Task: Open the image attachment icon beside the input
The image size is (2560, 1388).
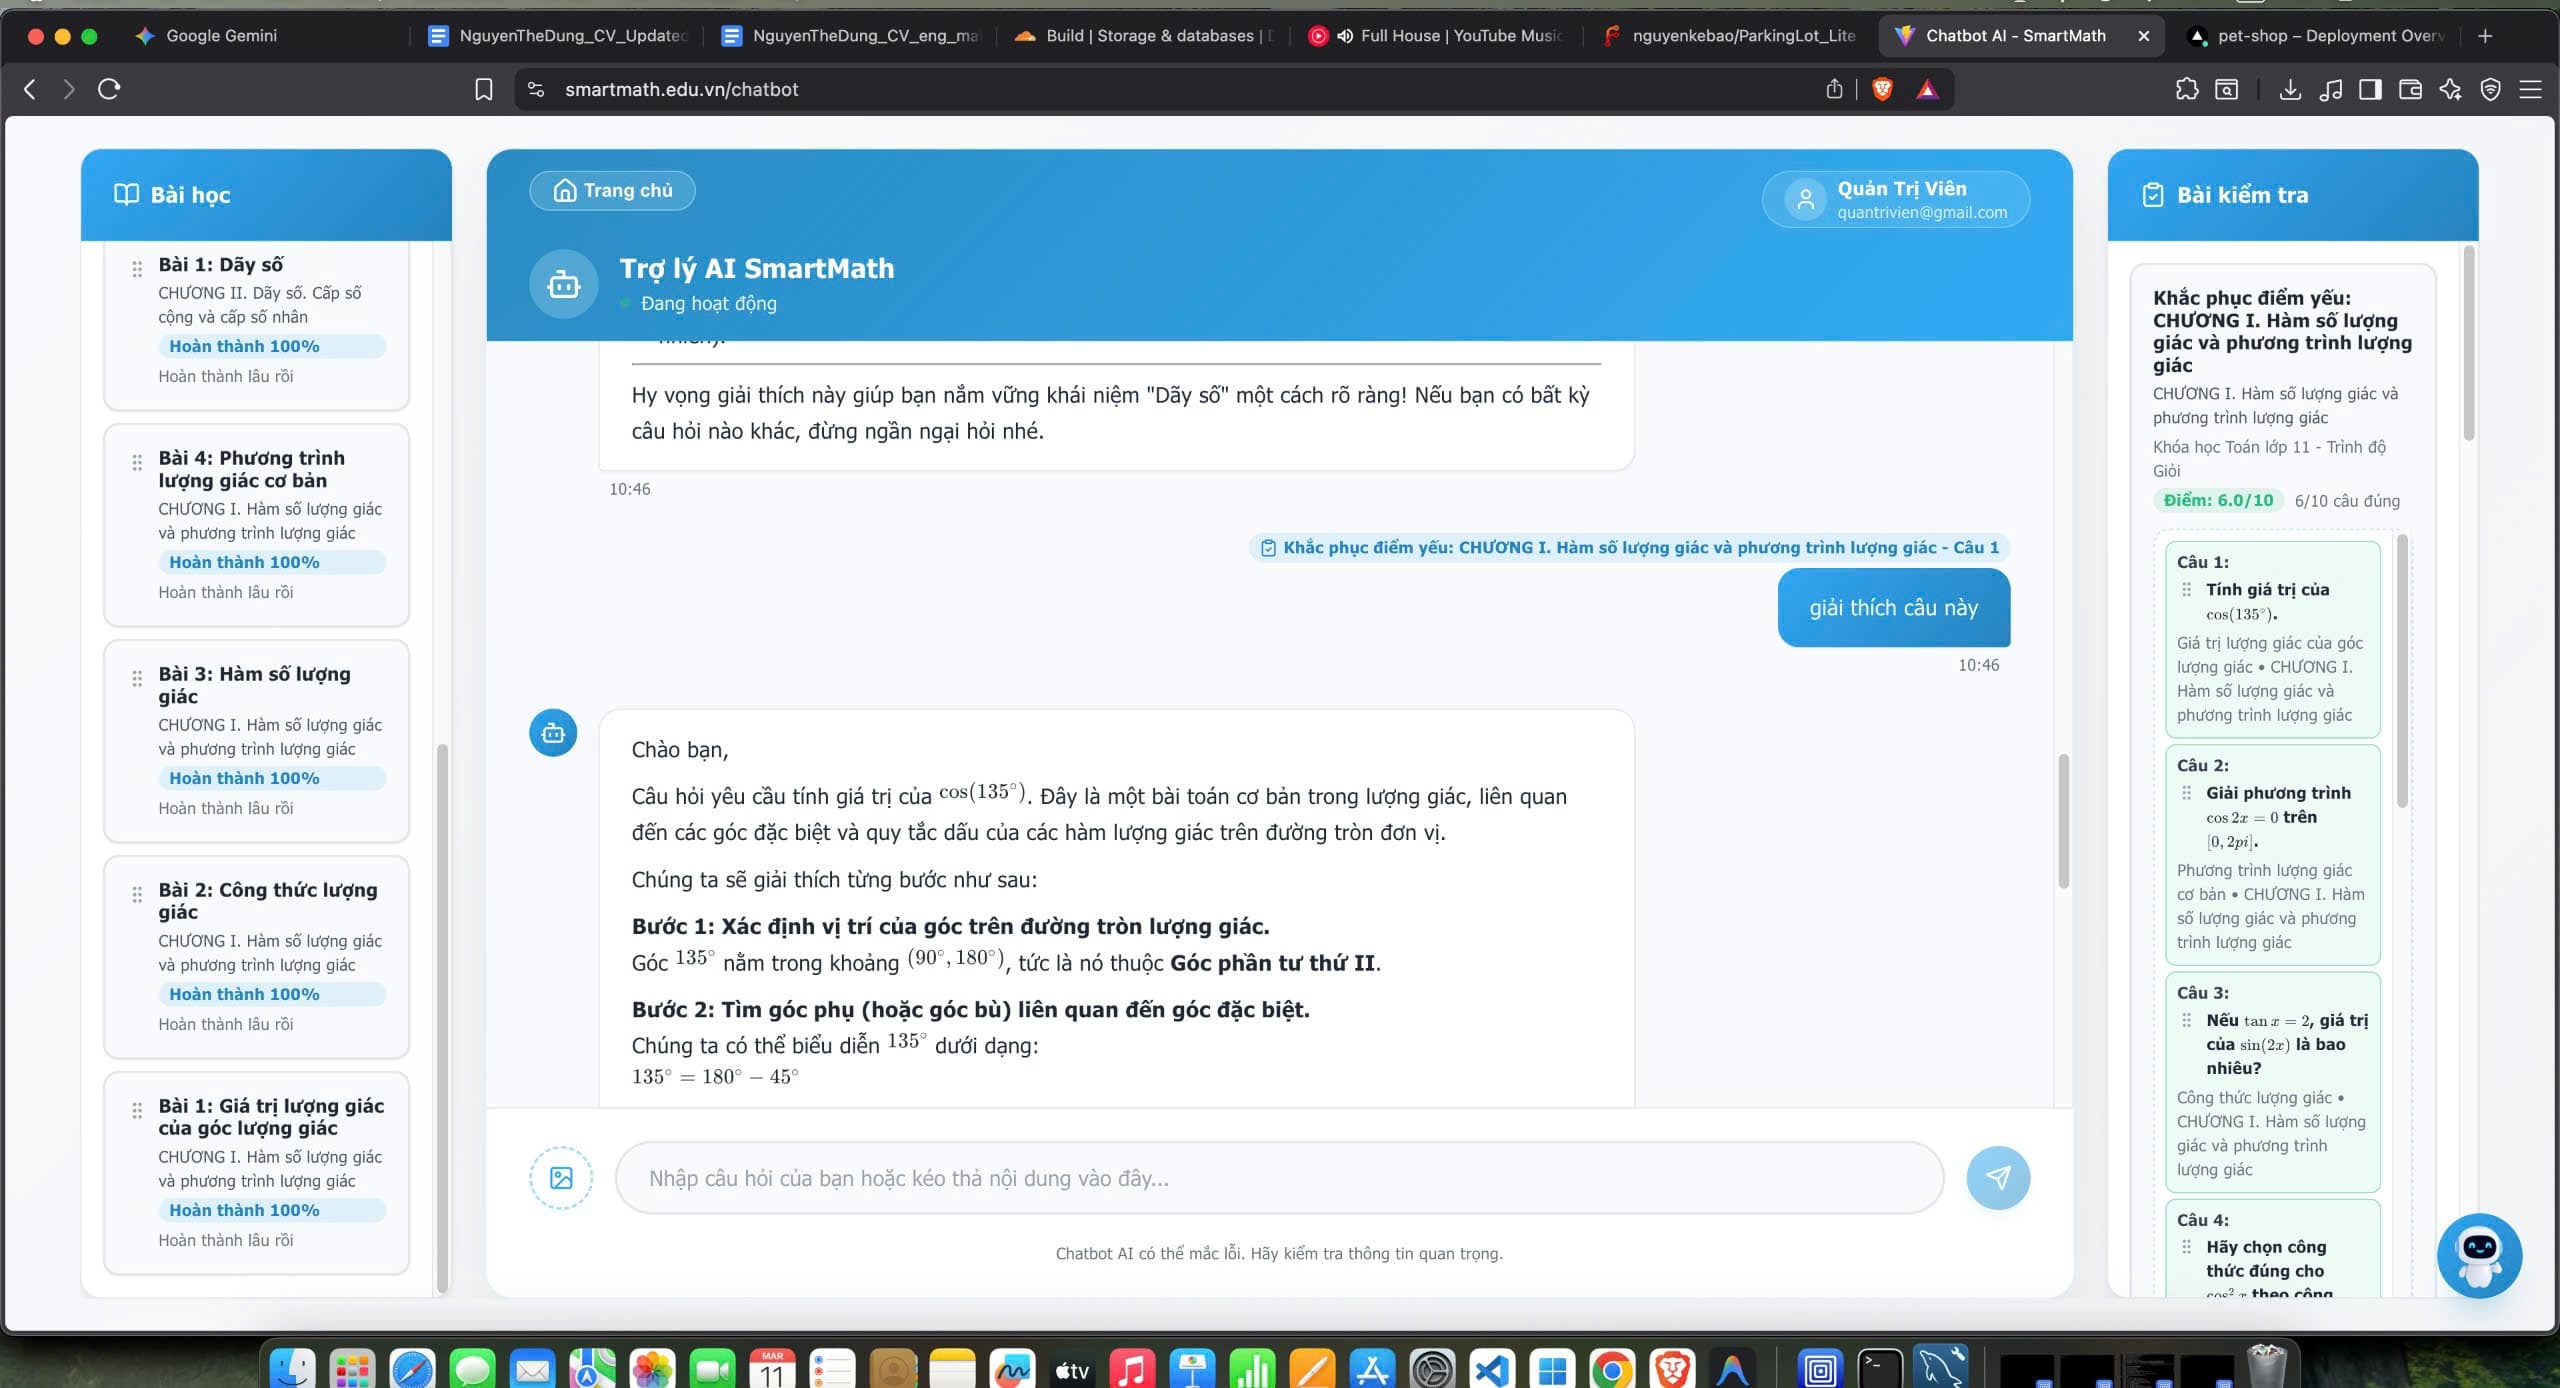Action: (x=561, y=1177)
